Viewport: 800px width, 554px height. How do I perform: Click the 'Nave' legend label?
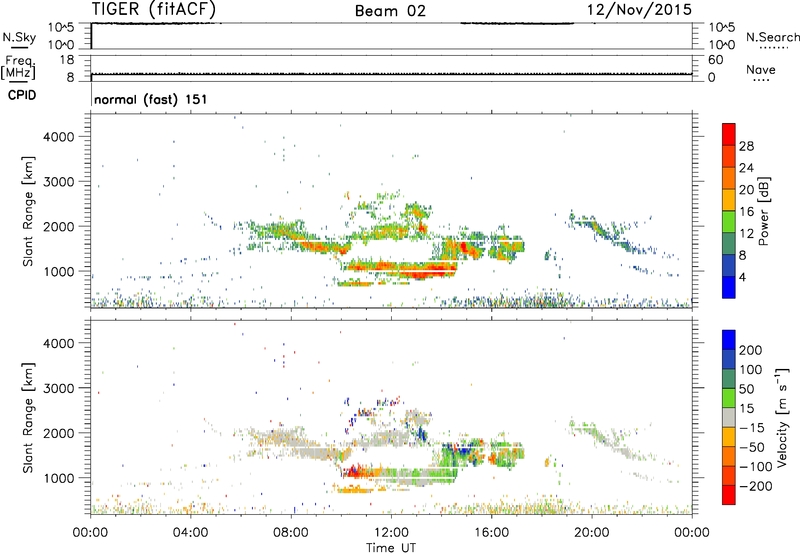pyautogui.click(x=761, y=70)
